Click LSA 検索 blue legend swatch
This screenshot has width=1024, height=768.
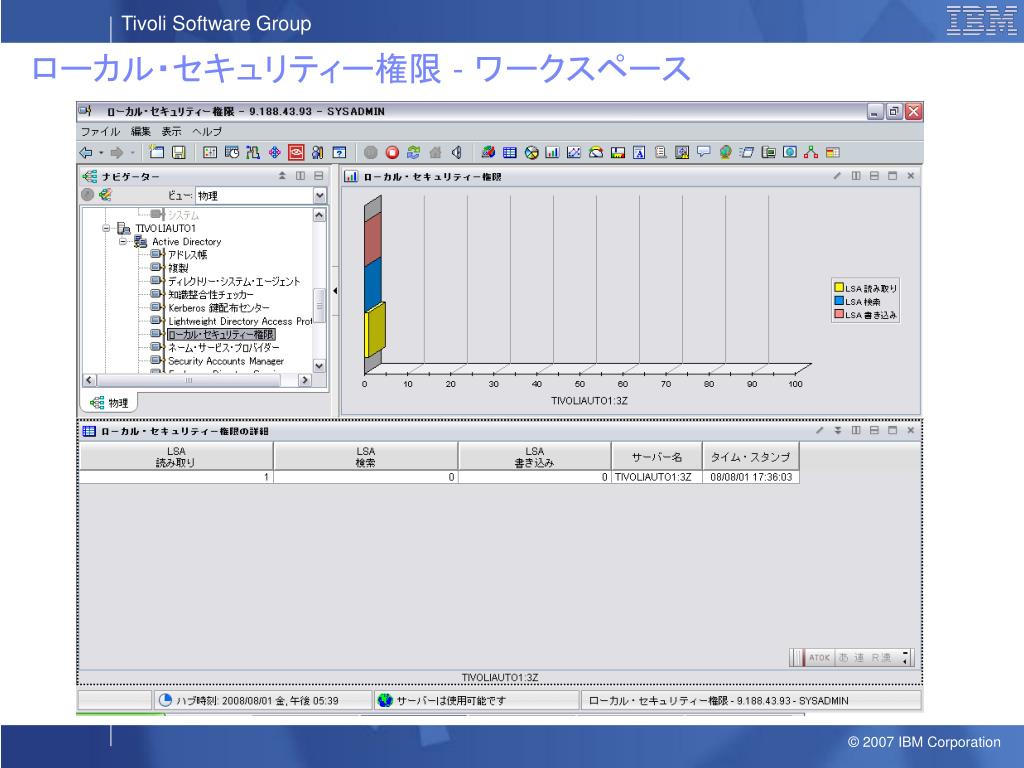click(x=839, y=300)
